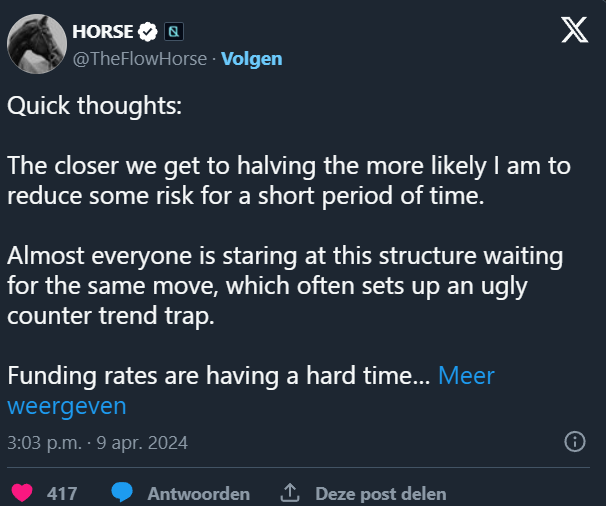Click the 'Quick thoughts:' text line
606x506 pixels.
coord(94,105)
